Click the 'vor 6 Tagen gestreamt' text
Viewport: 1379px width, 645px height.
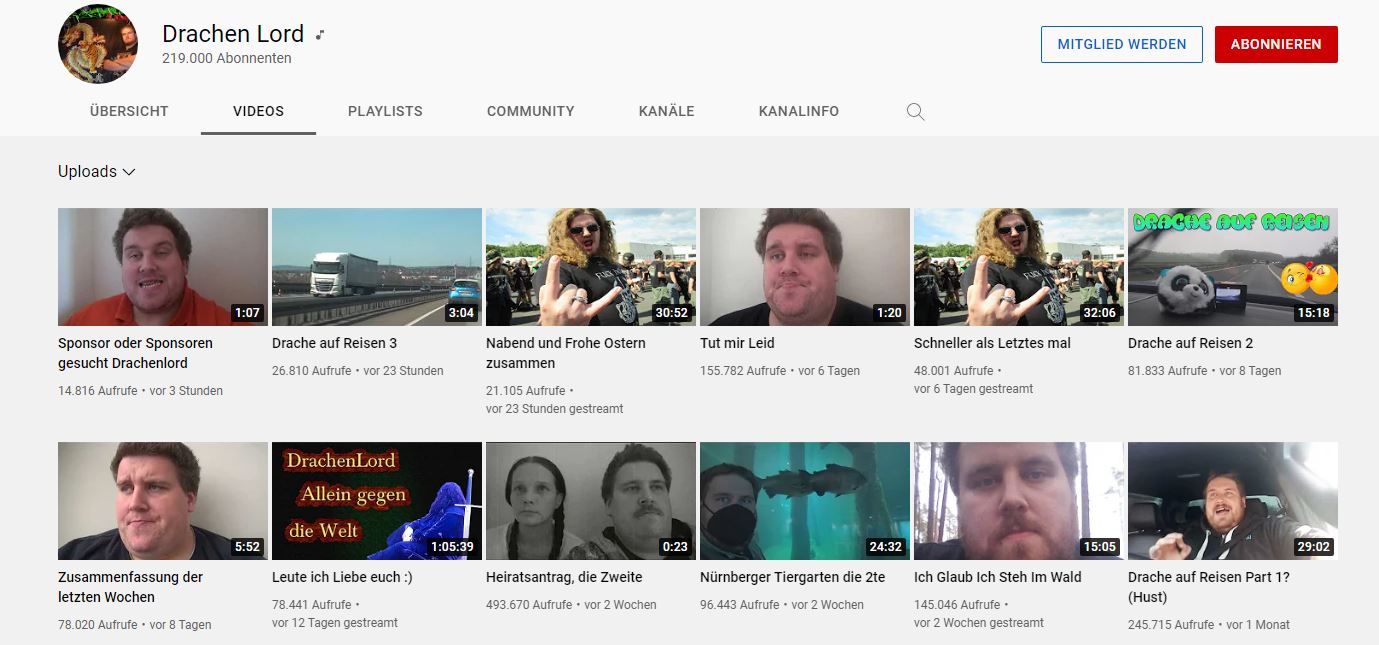click(x=974, y=389)
